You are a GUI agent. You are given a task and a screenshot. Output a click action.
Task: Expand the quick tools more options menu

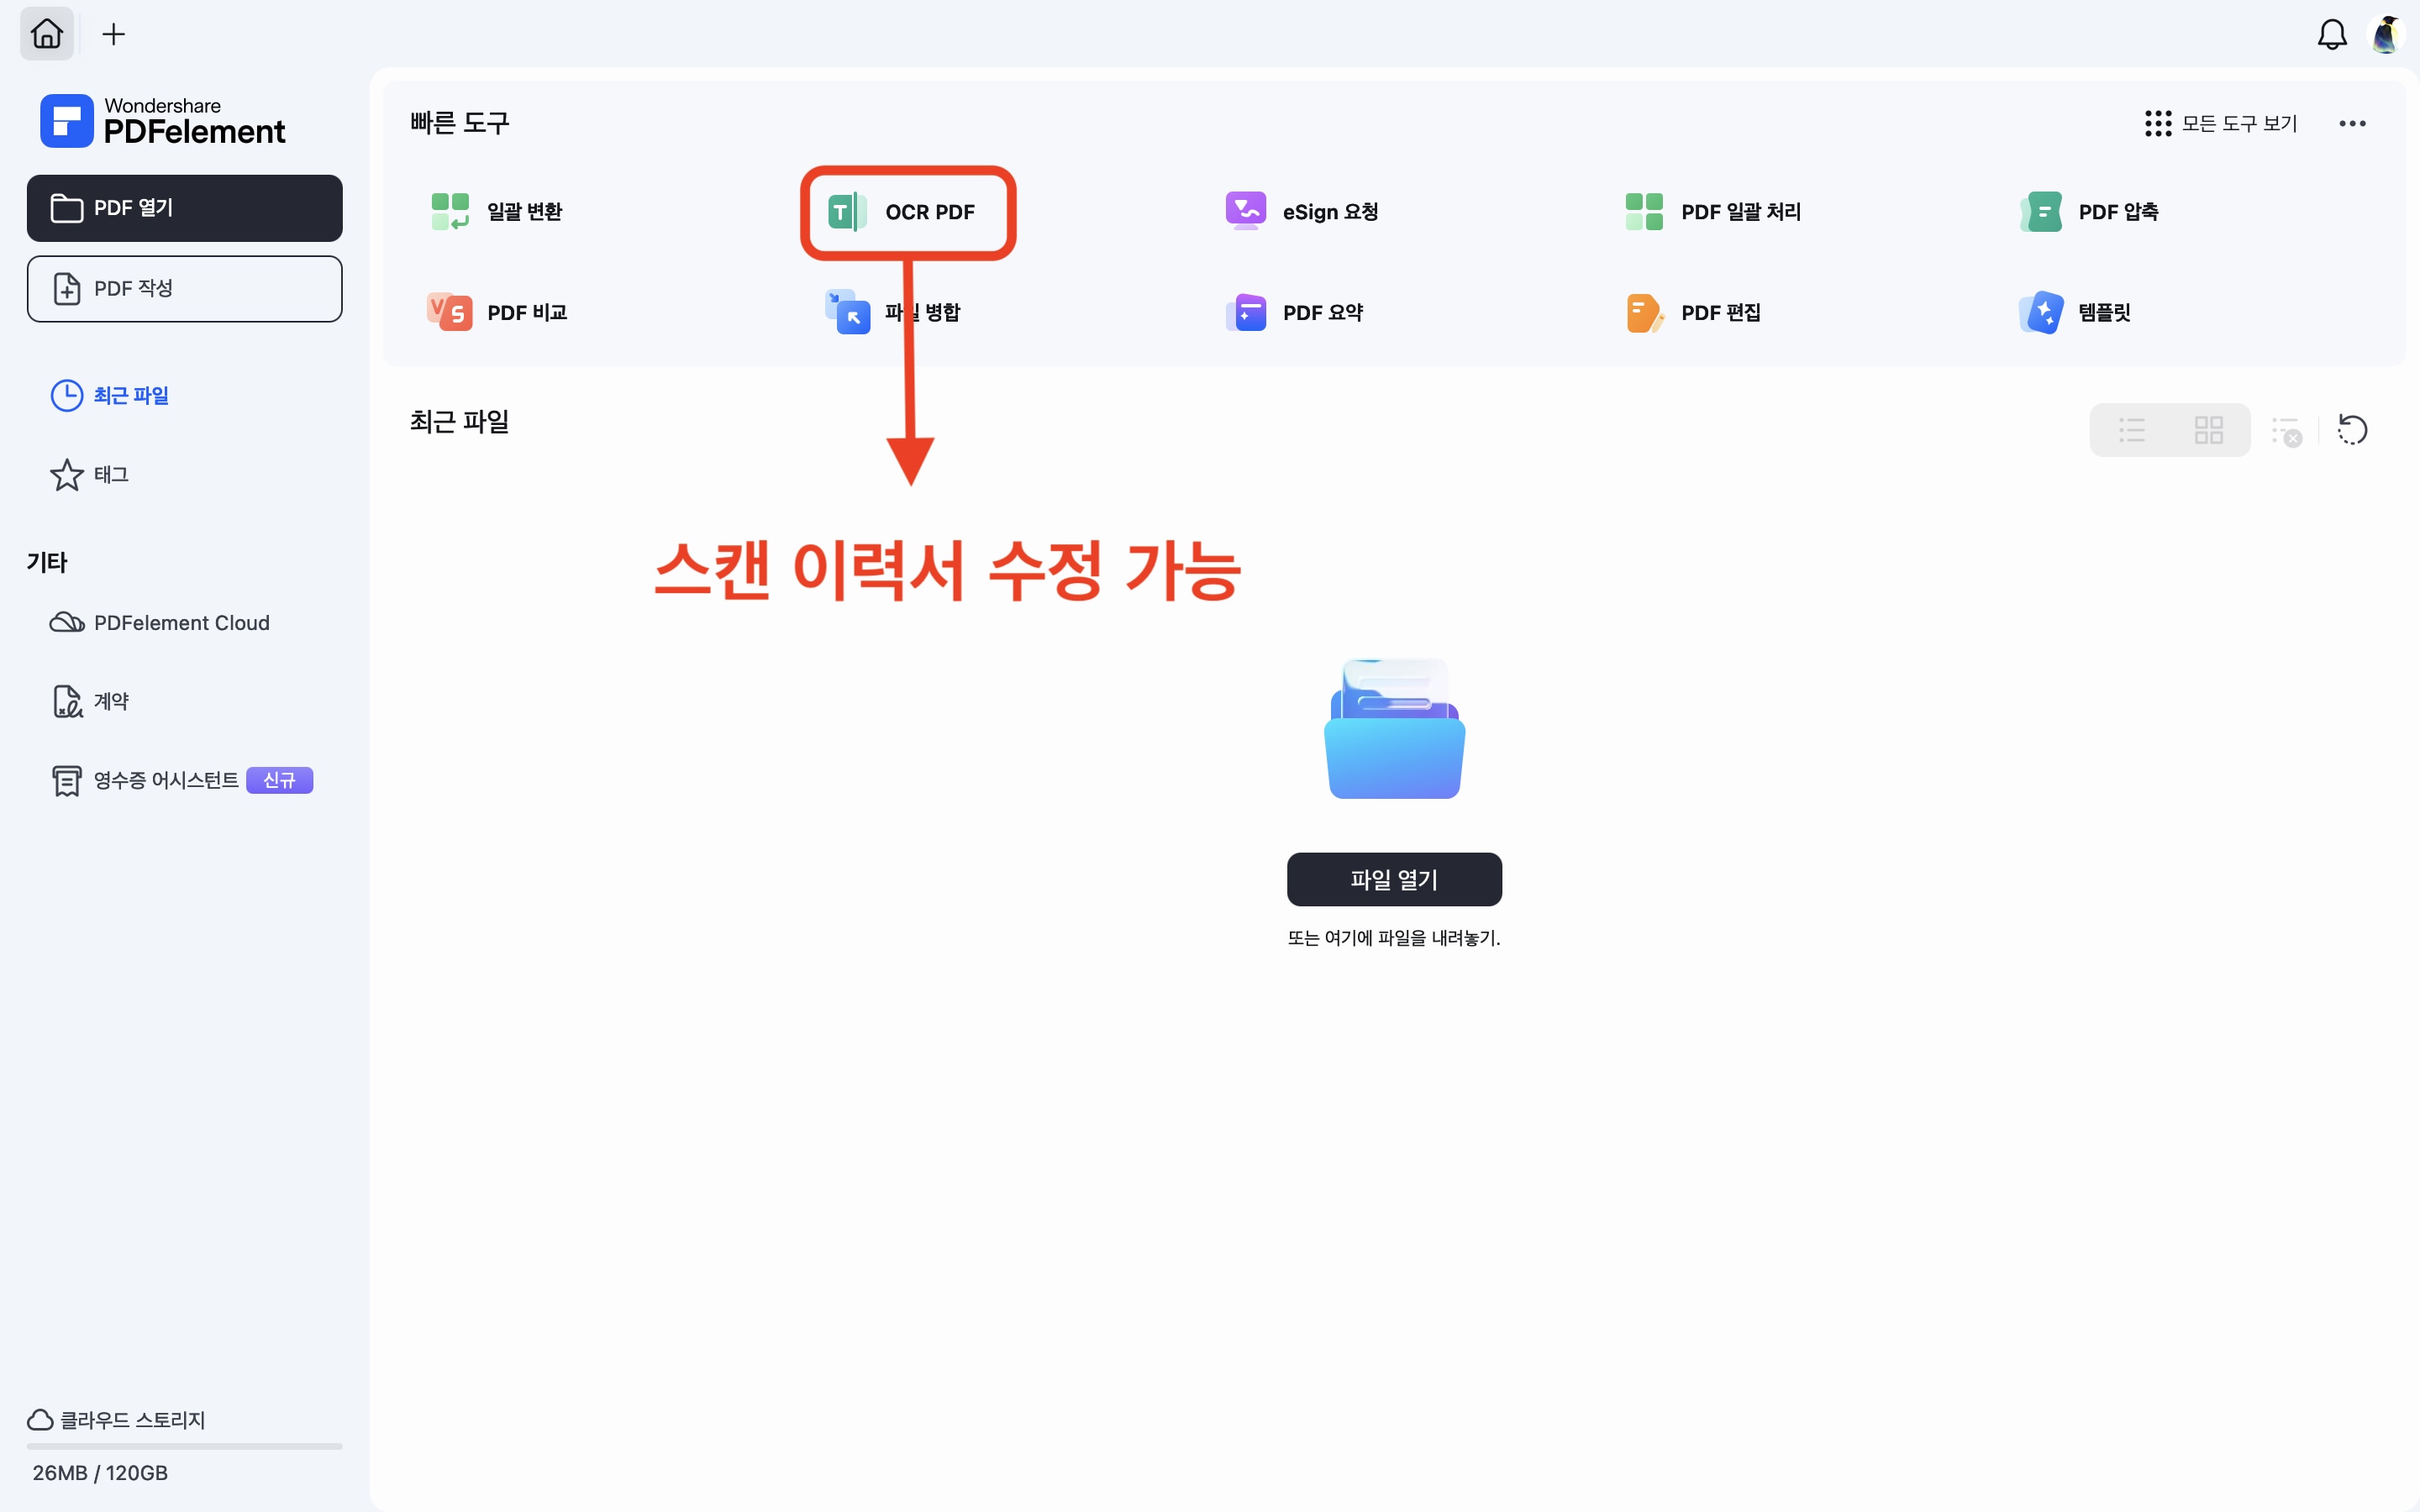(x=2352, y=124)
